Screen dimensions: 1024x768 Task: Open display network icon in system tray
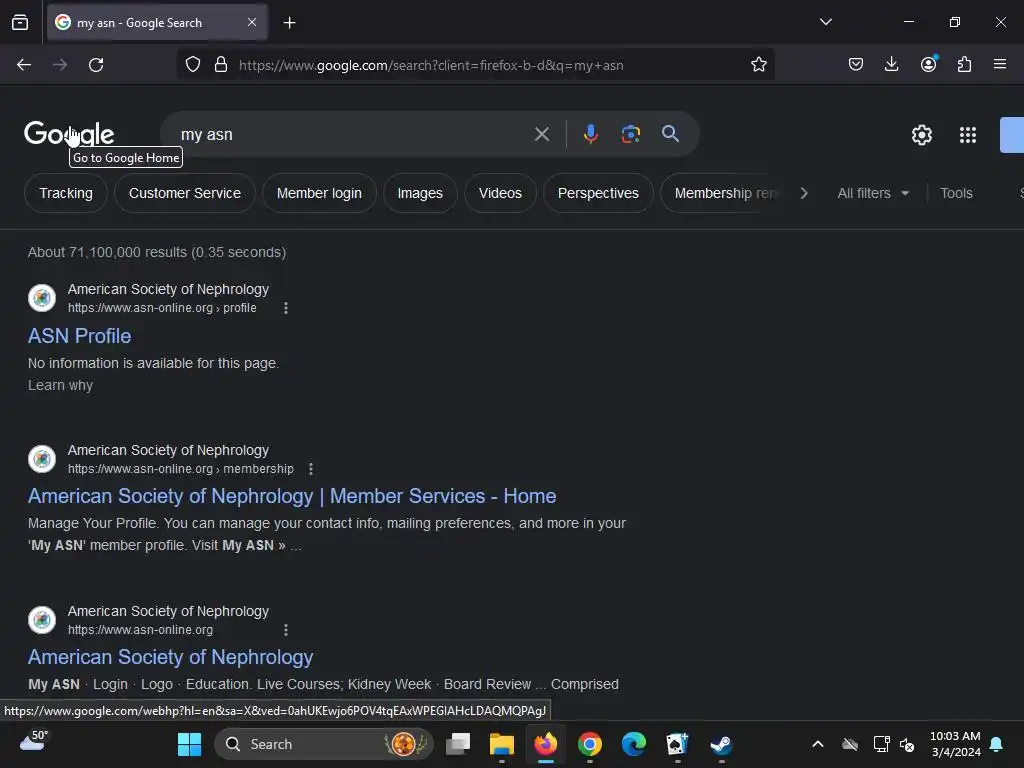[x=881, y=744]
